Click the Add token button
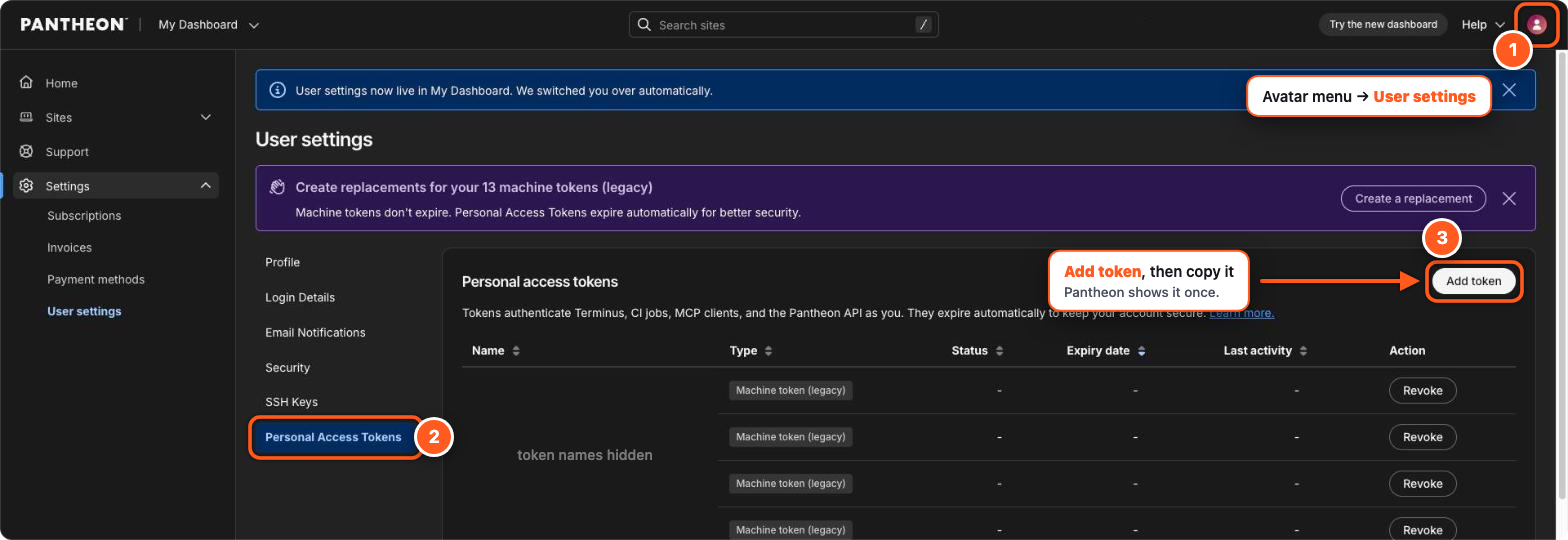Screen dimensions: 1568x540 point(1474,281)
